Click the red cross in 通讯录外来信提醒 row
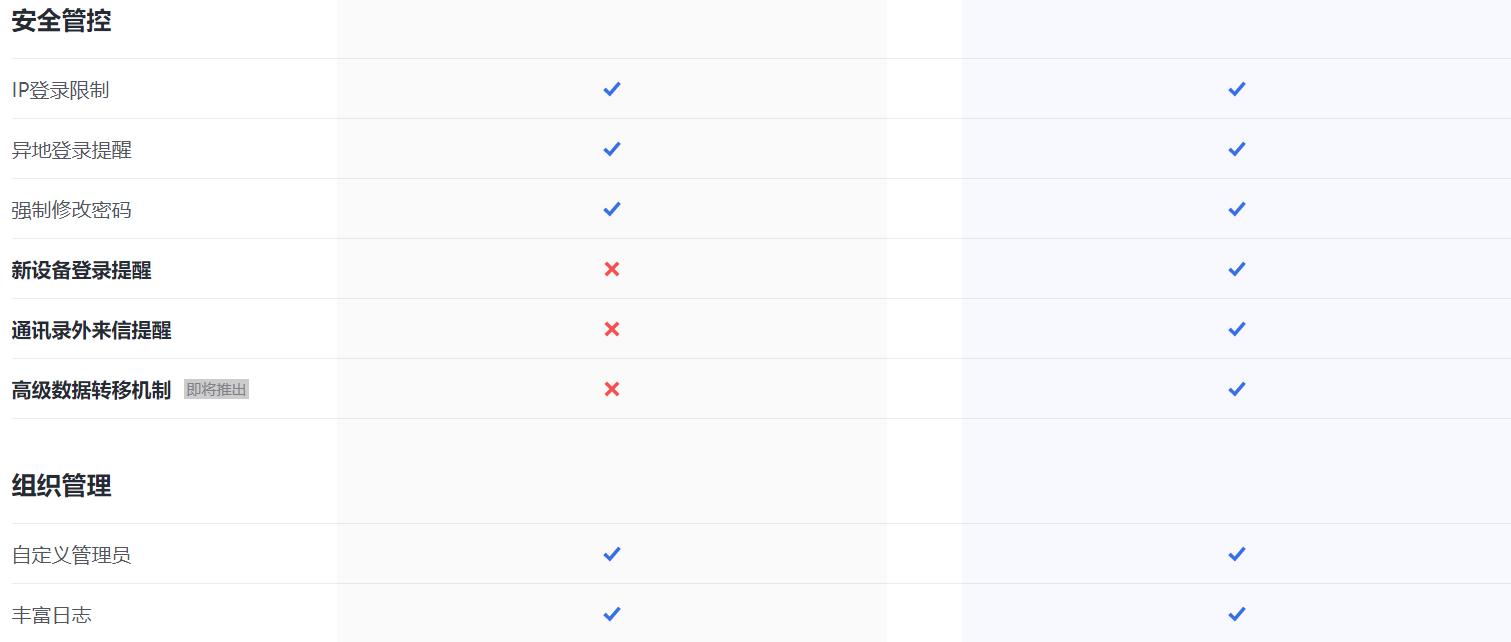The width and height of the screenshot is (1511, 642). point(612,329)
